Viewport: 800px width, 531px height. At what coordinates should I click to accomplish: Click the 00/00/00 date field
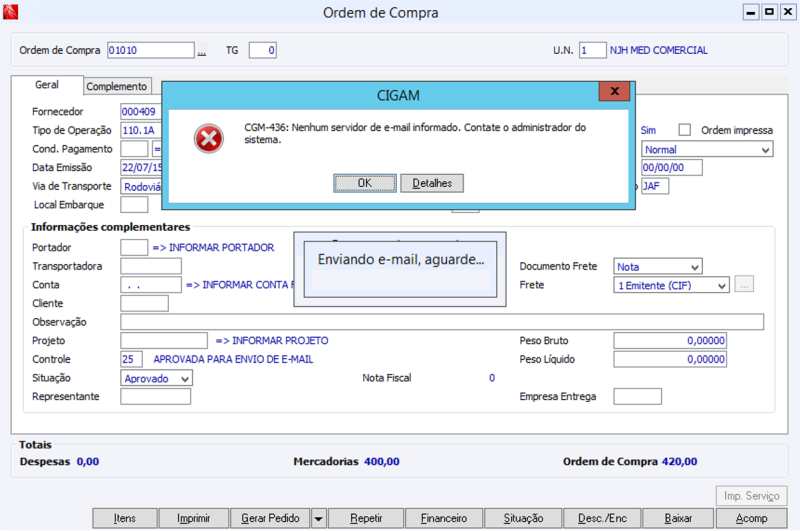[672, 167]
